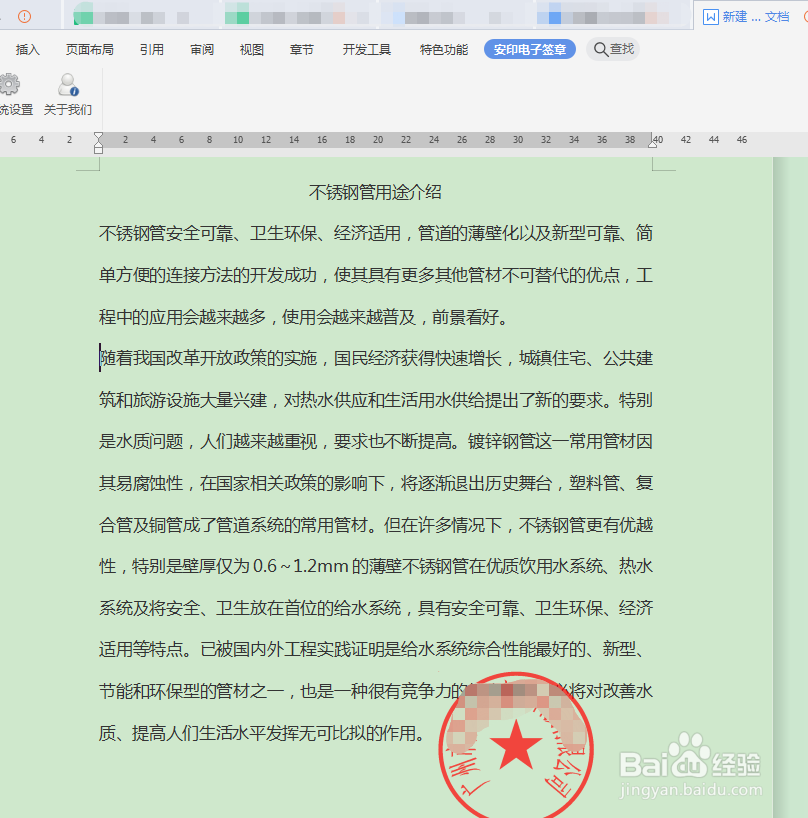
Task: Click the right indent marker on ruler
Action: tap(652, 144)
